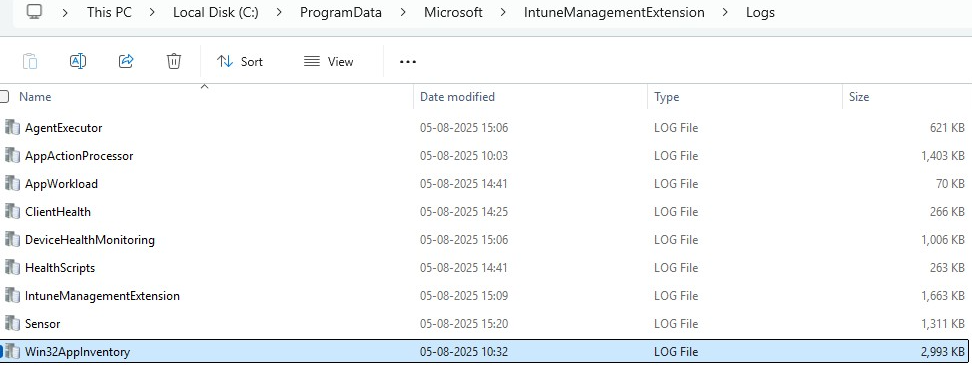Image resolution: width=972 pixels, height=367 pixels.
Task: Click the 1,403 KB size value
Action: (x=942, y=156)
